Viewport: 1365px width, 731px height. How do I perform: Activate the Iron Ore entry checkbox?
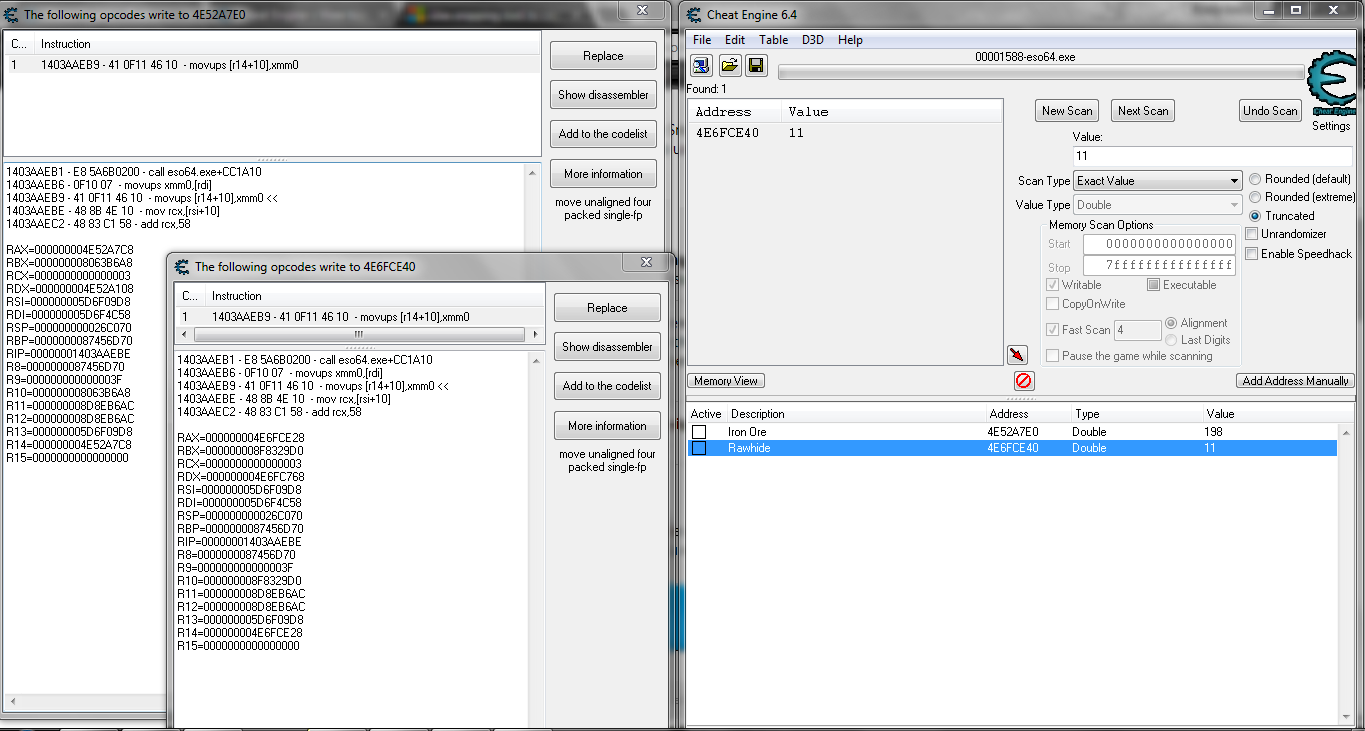(x=699, y=432)
